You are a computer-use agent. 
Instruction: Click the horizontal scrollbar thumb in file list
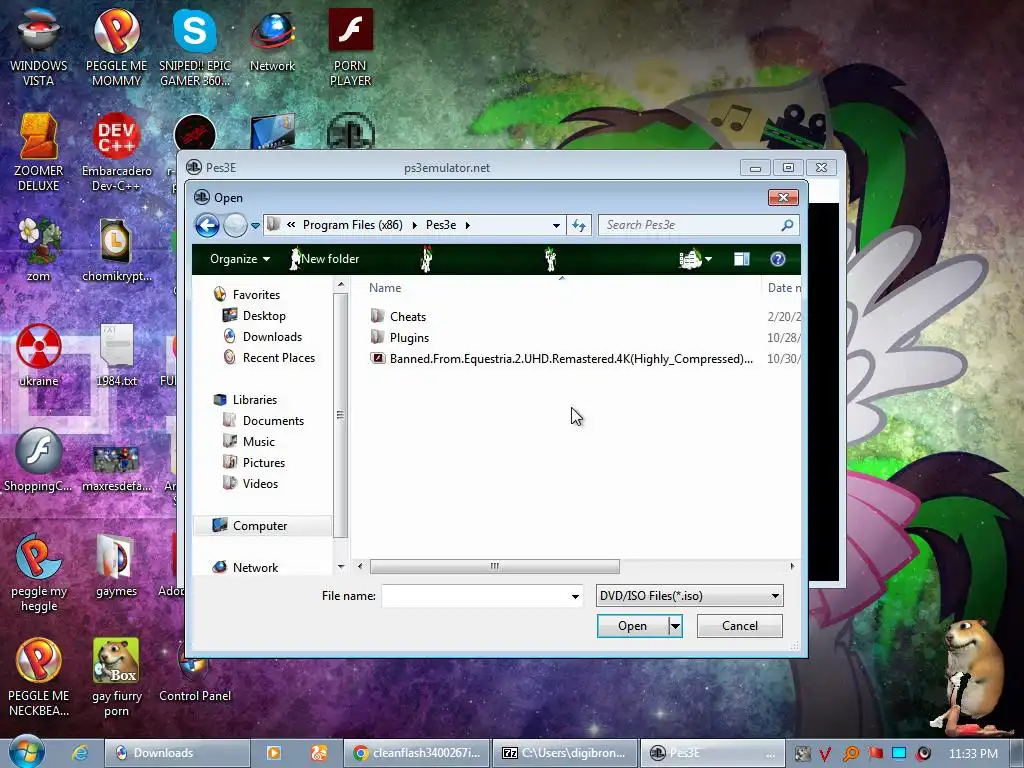[494, 566]
